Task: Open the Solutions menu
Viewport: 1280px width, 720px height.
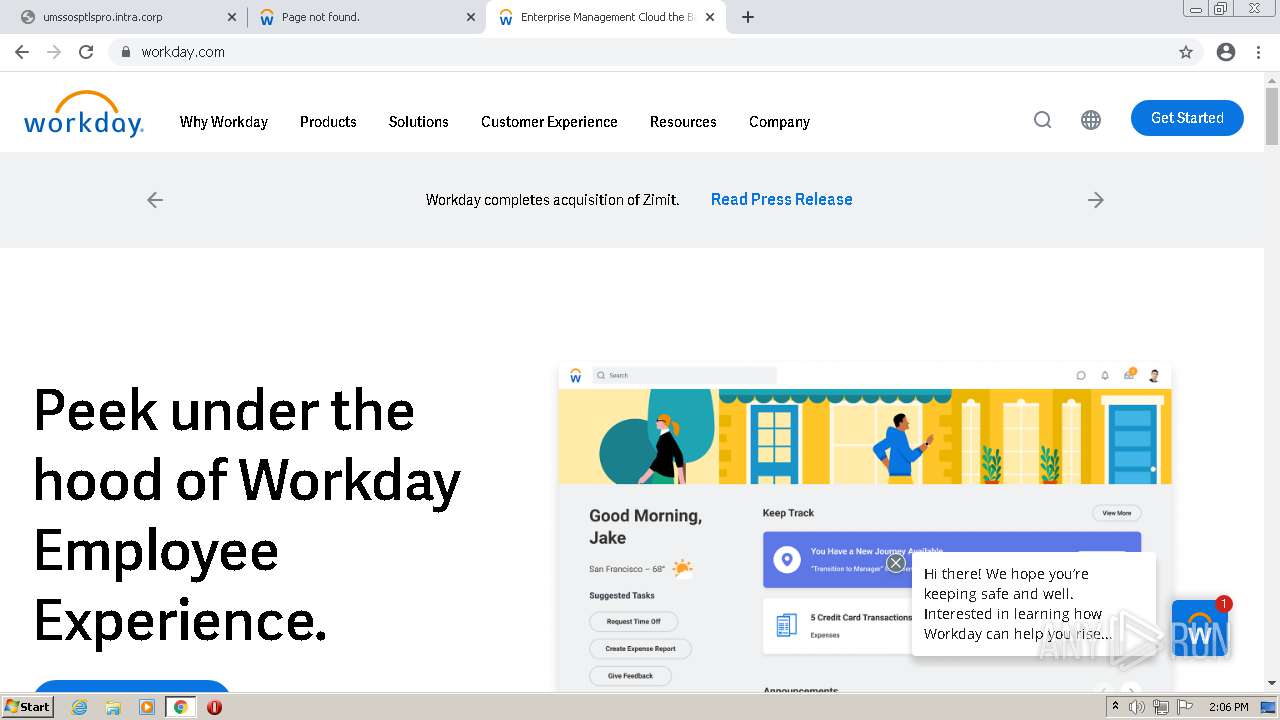Action: point(418,122)
